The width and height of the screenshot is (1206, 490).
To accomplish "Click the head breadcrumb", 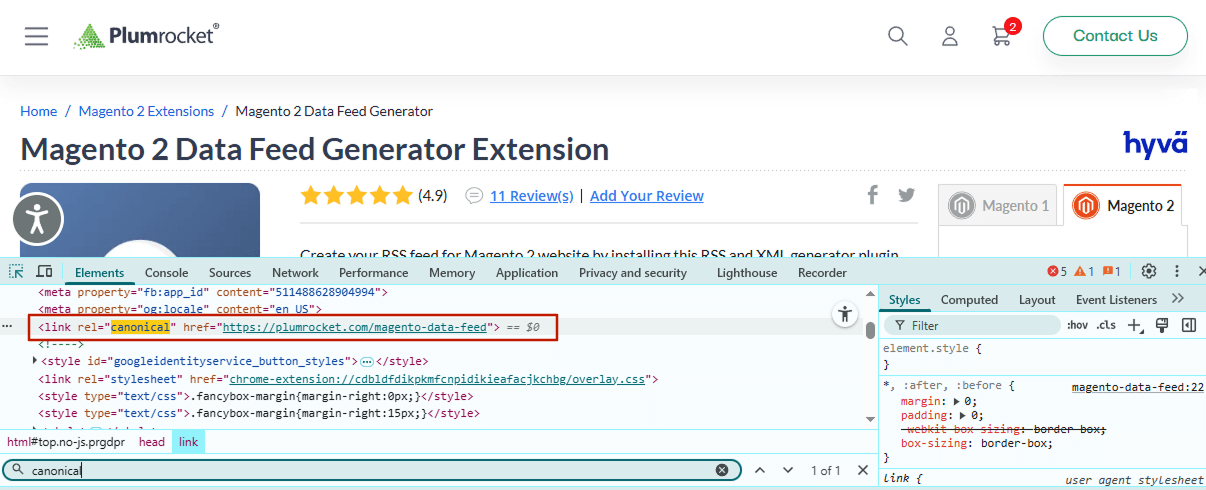I will [152, 442].
